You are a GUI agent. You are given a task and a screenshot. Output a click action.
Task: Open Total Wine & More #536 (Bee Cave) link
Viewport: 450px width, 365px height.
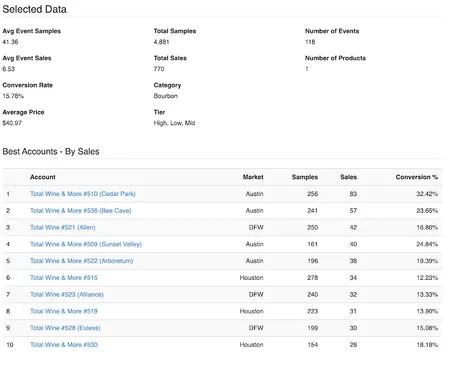[81, 211]
